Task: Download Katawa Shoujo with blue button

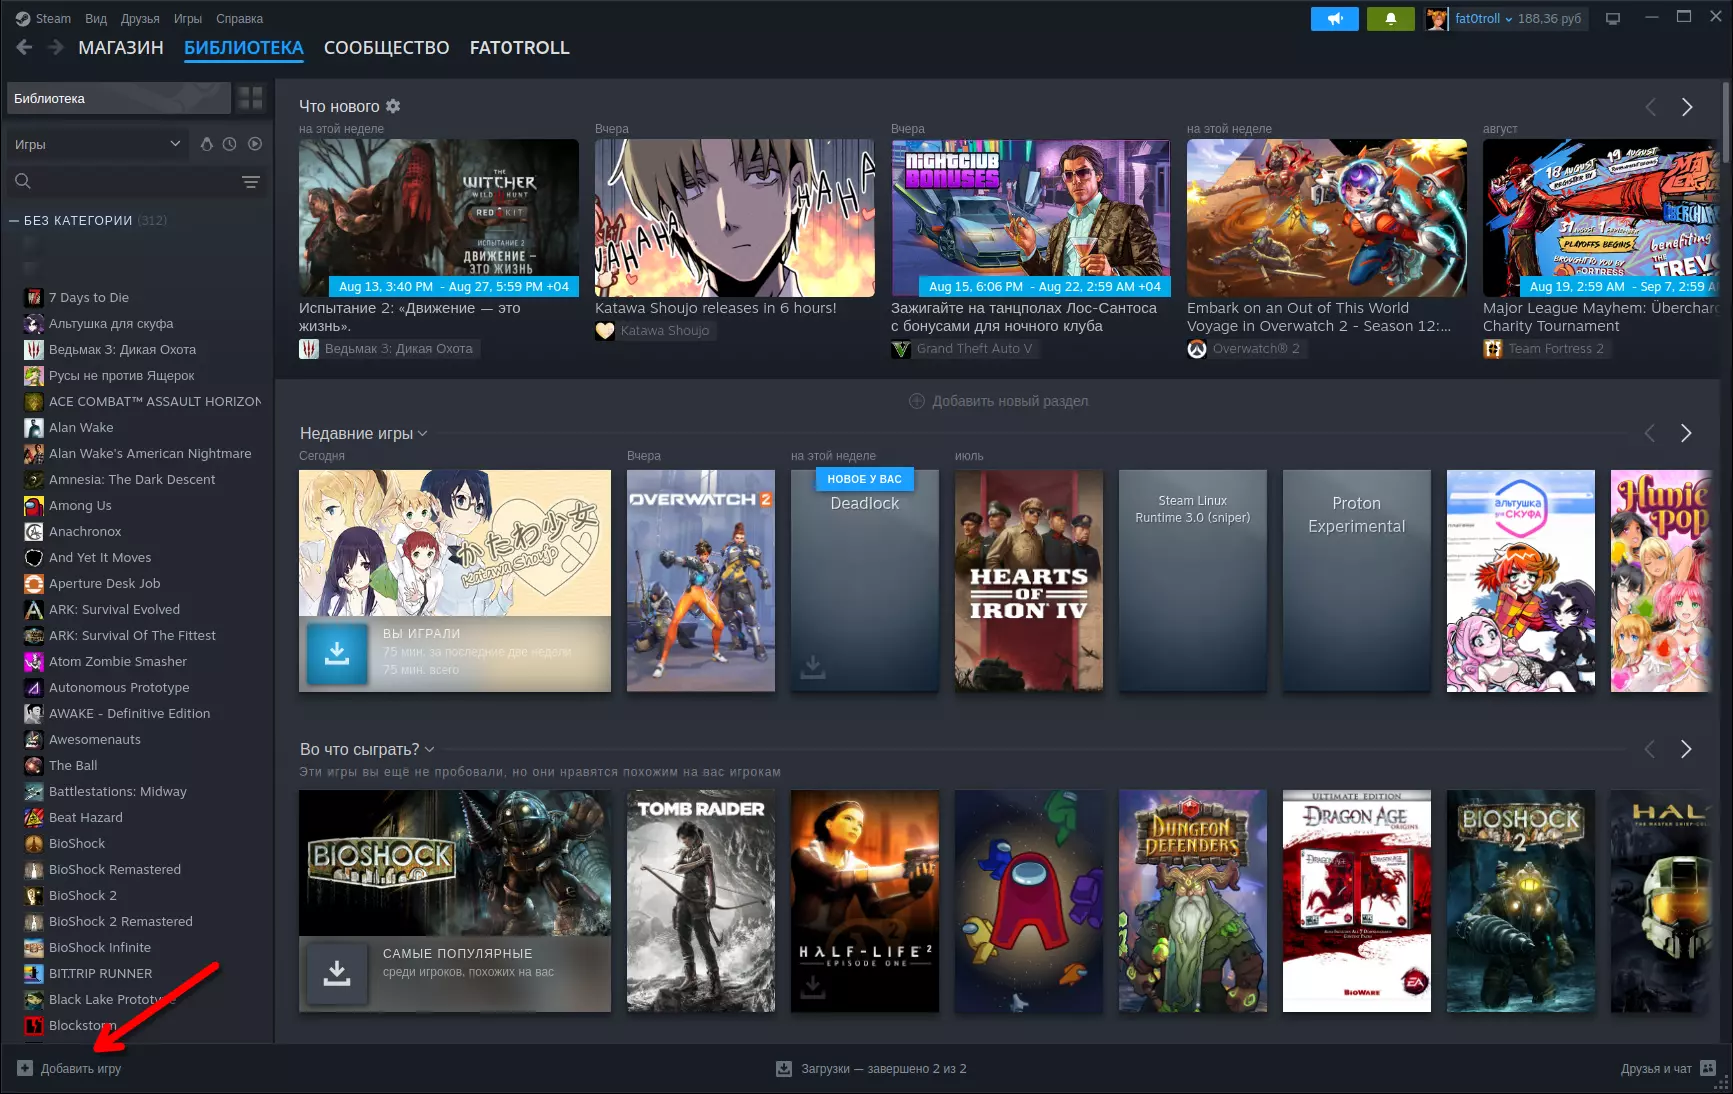Action: point(337,653)
